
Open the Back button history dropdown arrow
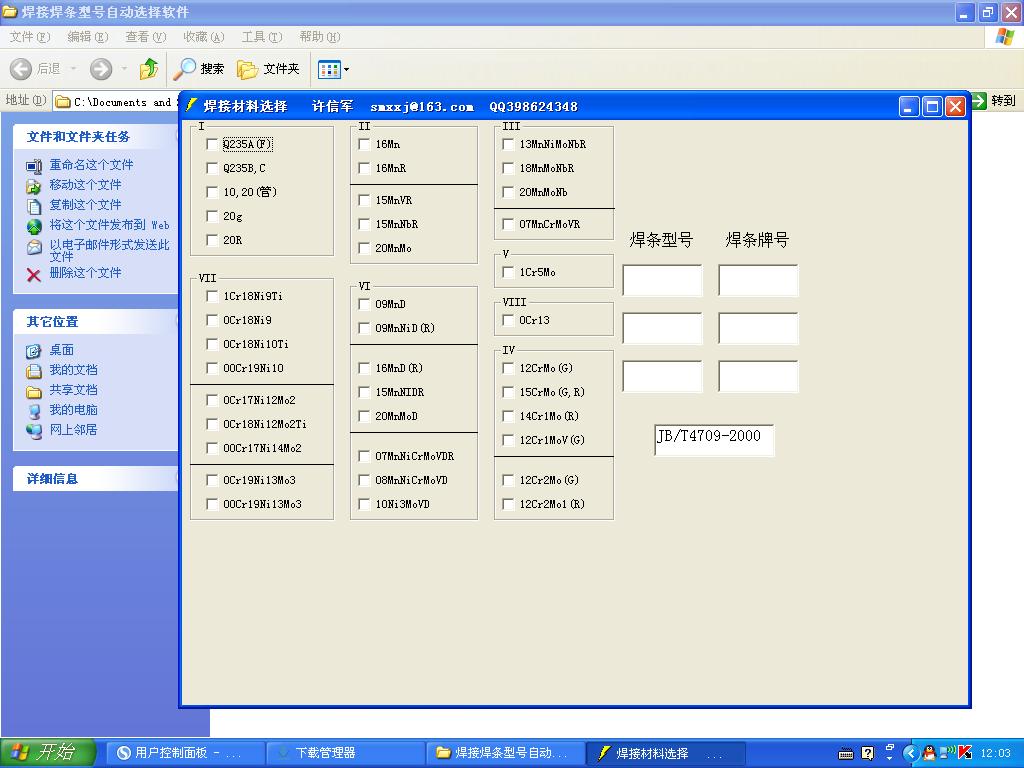coord(73,69)
